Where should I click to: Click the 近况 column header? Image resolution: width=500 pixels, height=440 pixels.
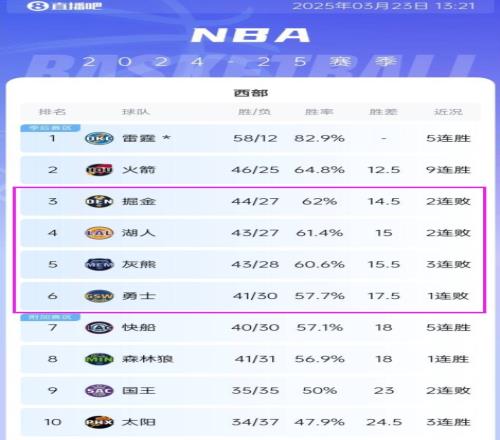click(448, 112)
